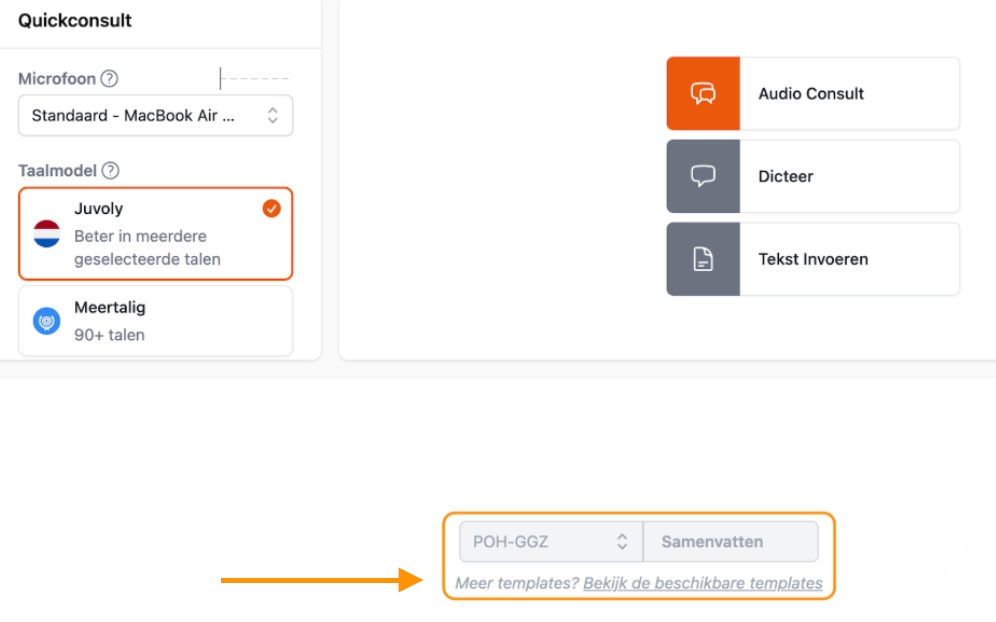Click the grey Dicteer speech bubble icon
The image size is (996, 622).
703,176
